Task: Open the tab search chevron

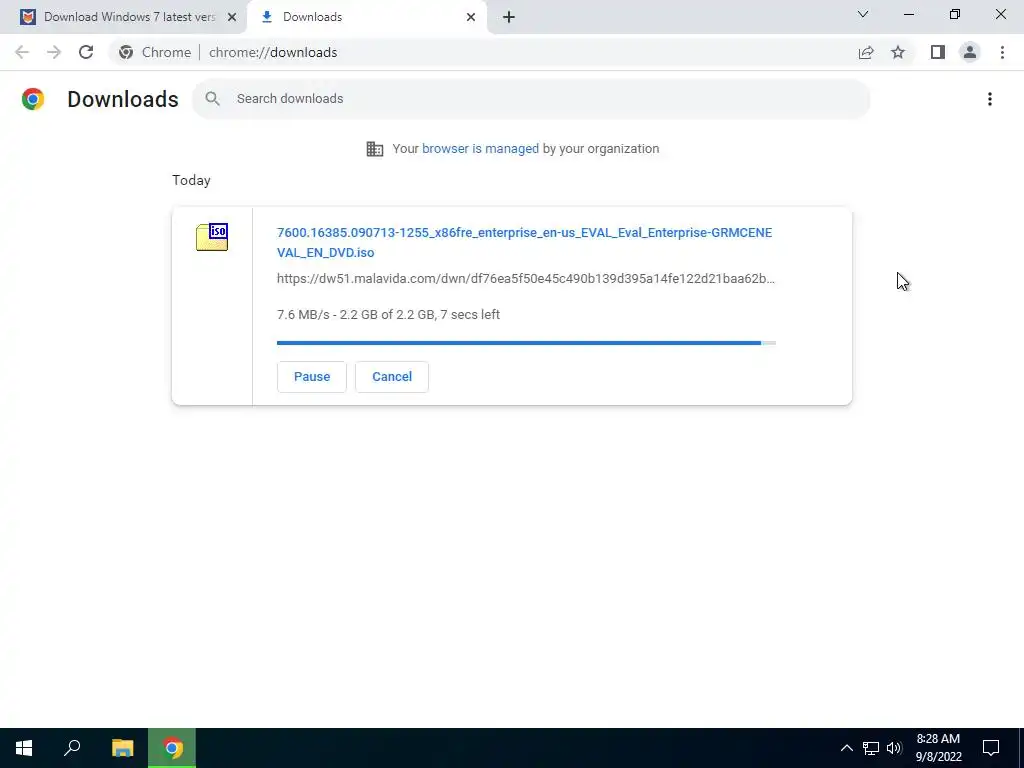Action: [863, 14]
